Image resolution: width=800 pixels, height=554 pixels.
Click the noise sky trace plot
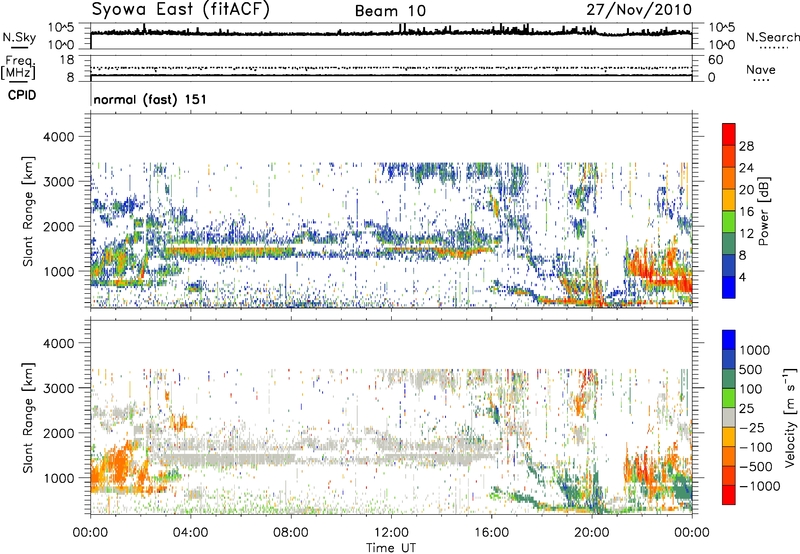pos(391,36)
